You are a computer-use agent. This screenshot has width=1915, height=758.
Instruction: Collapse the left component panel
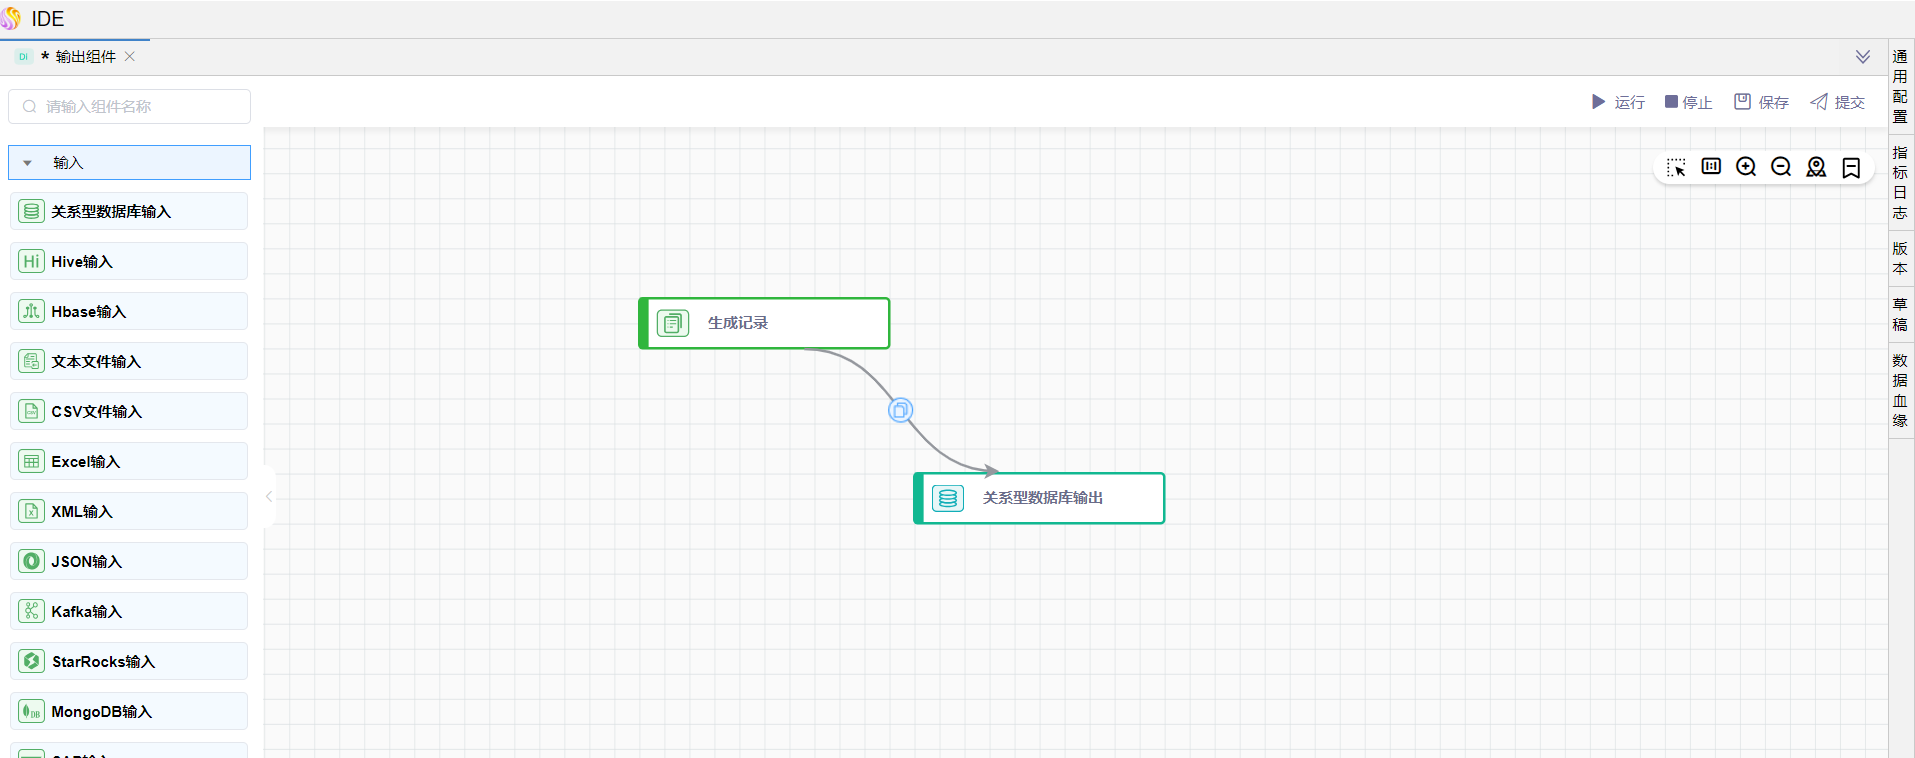click(x=269, y=496)
